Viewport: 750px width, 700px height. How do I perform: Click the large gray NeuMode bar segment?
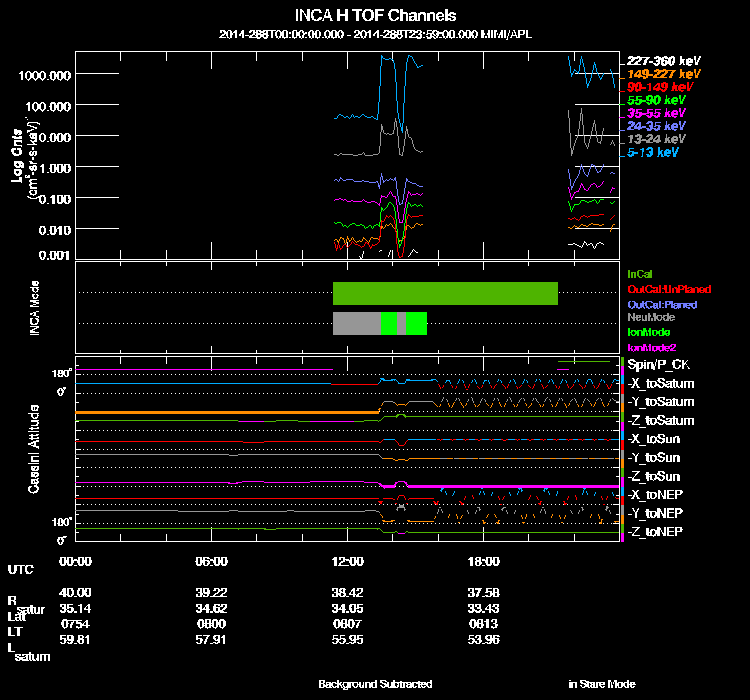pos(357,323)
